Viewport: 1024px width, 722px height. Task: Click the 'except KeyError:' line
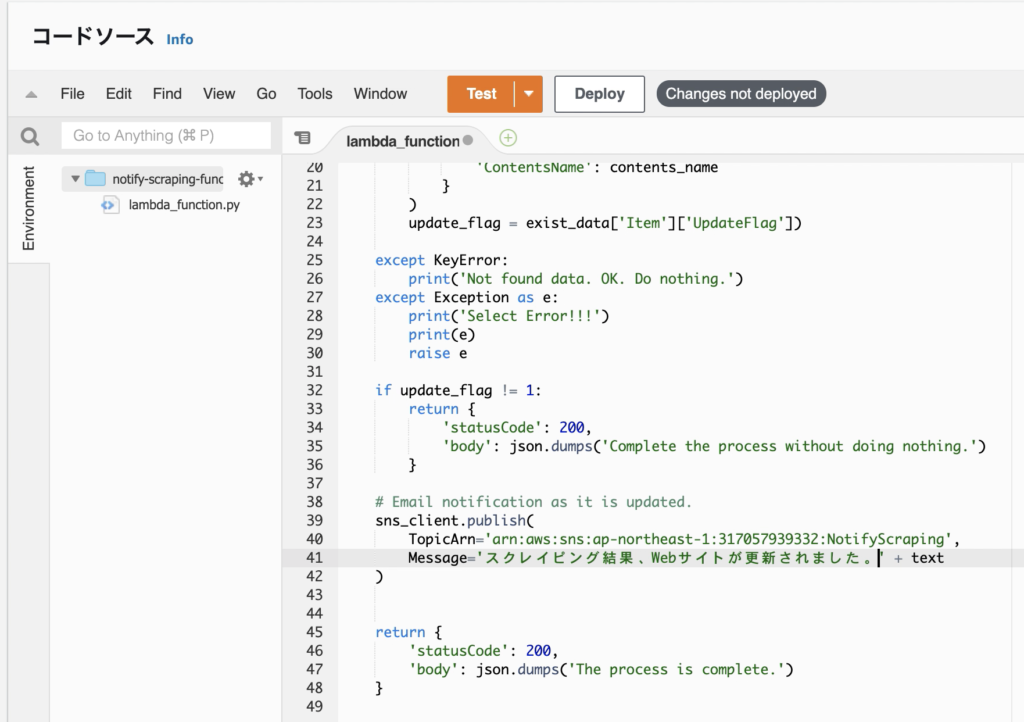(441, 260)
